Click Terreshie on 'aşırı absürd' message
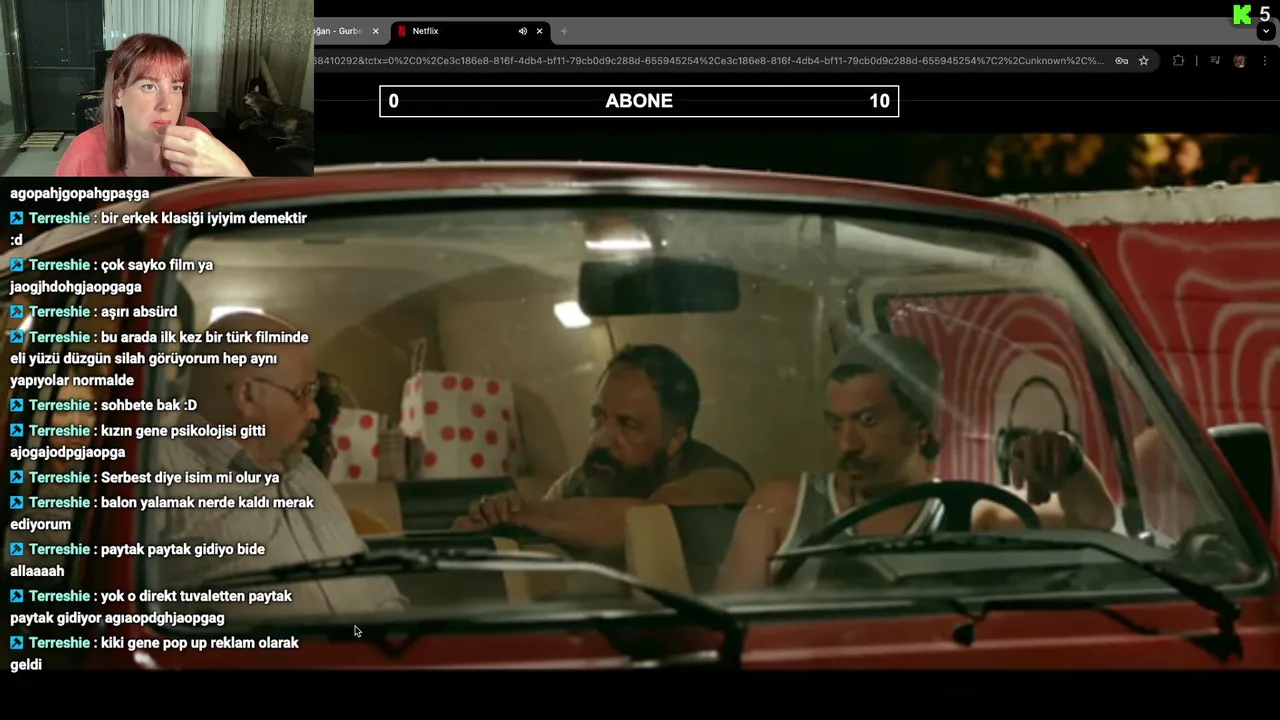Viewport: 1280px width, 720px height. click(x=59, y=312)
